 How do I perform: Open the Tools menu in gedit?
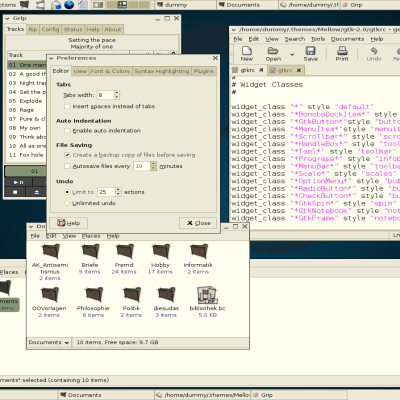click(318, 39)
